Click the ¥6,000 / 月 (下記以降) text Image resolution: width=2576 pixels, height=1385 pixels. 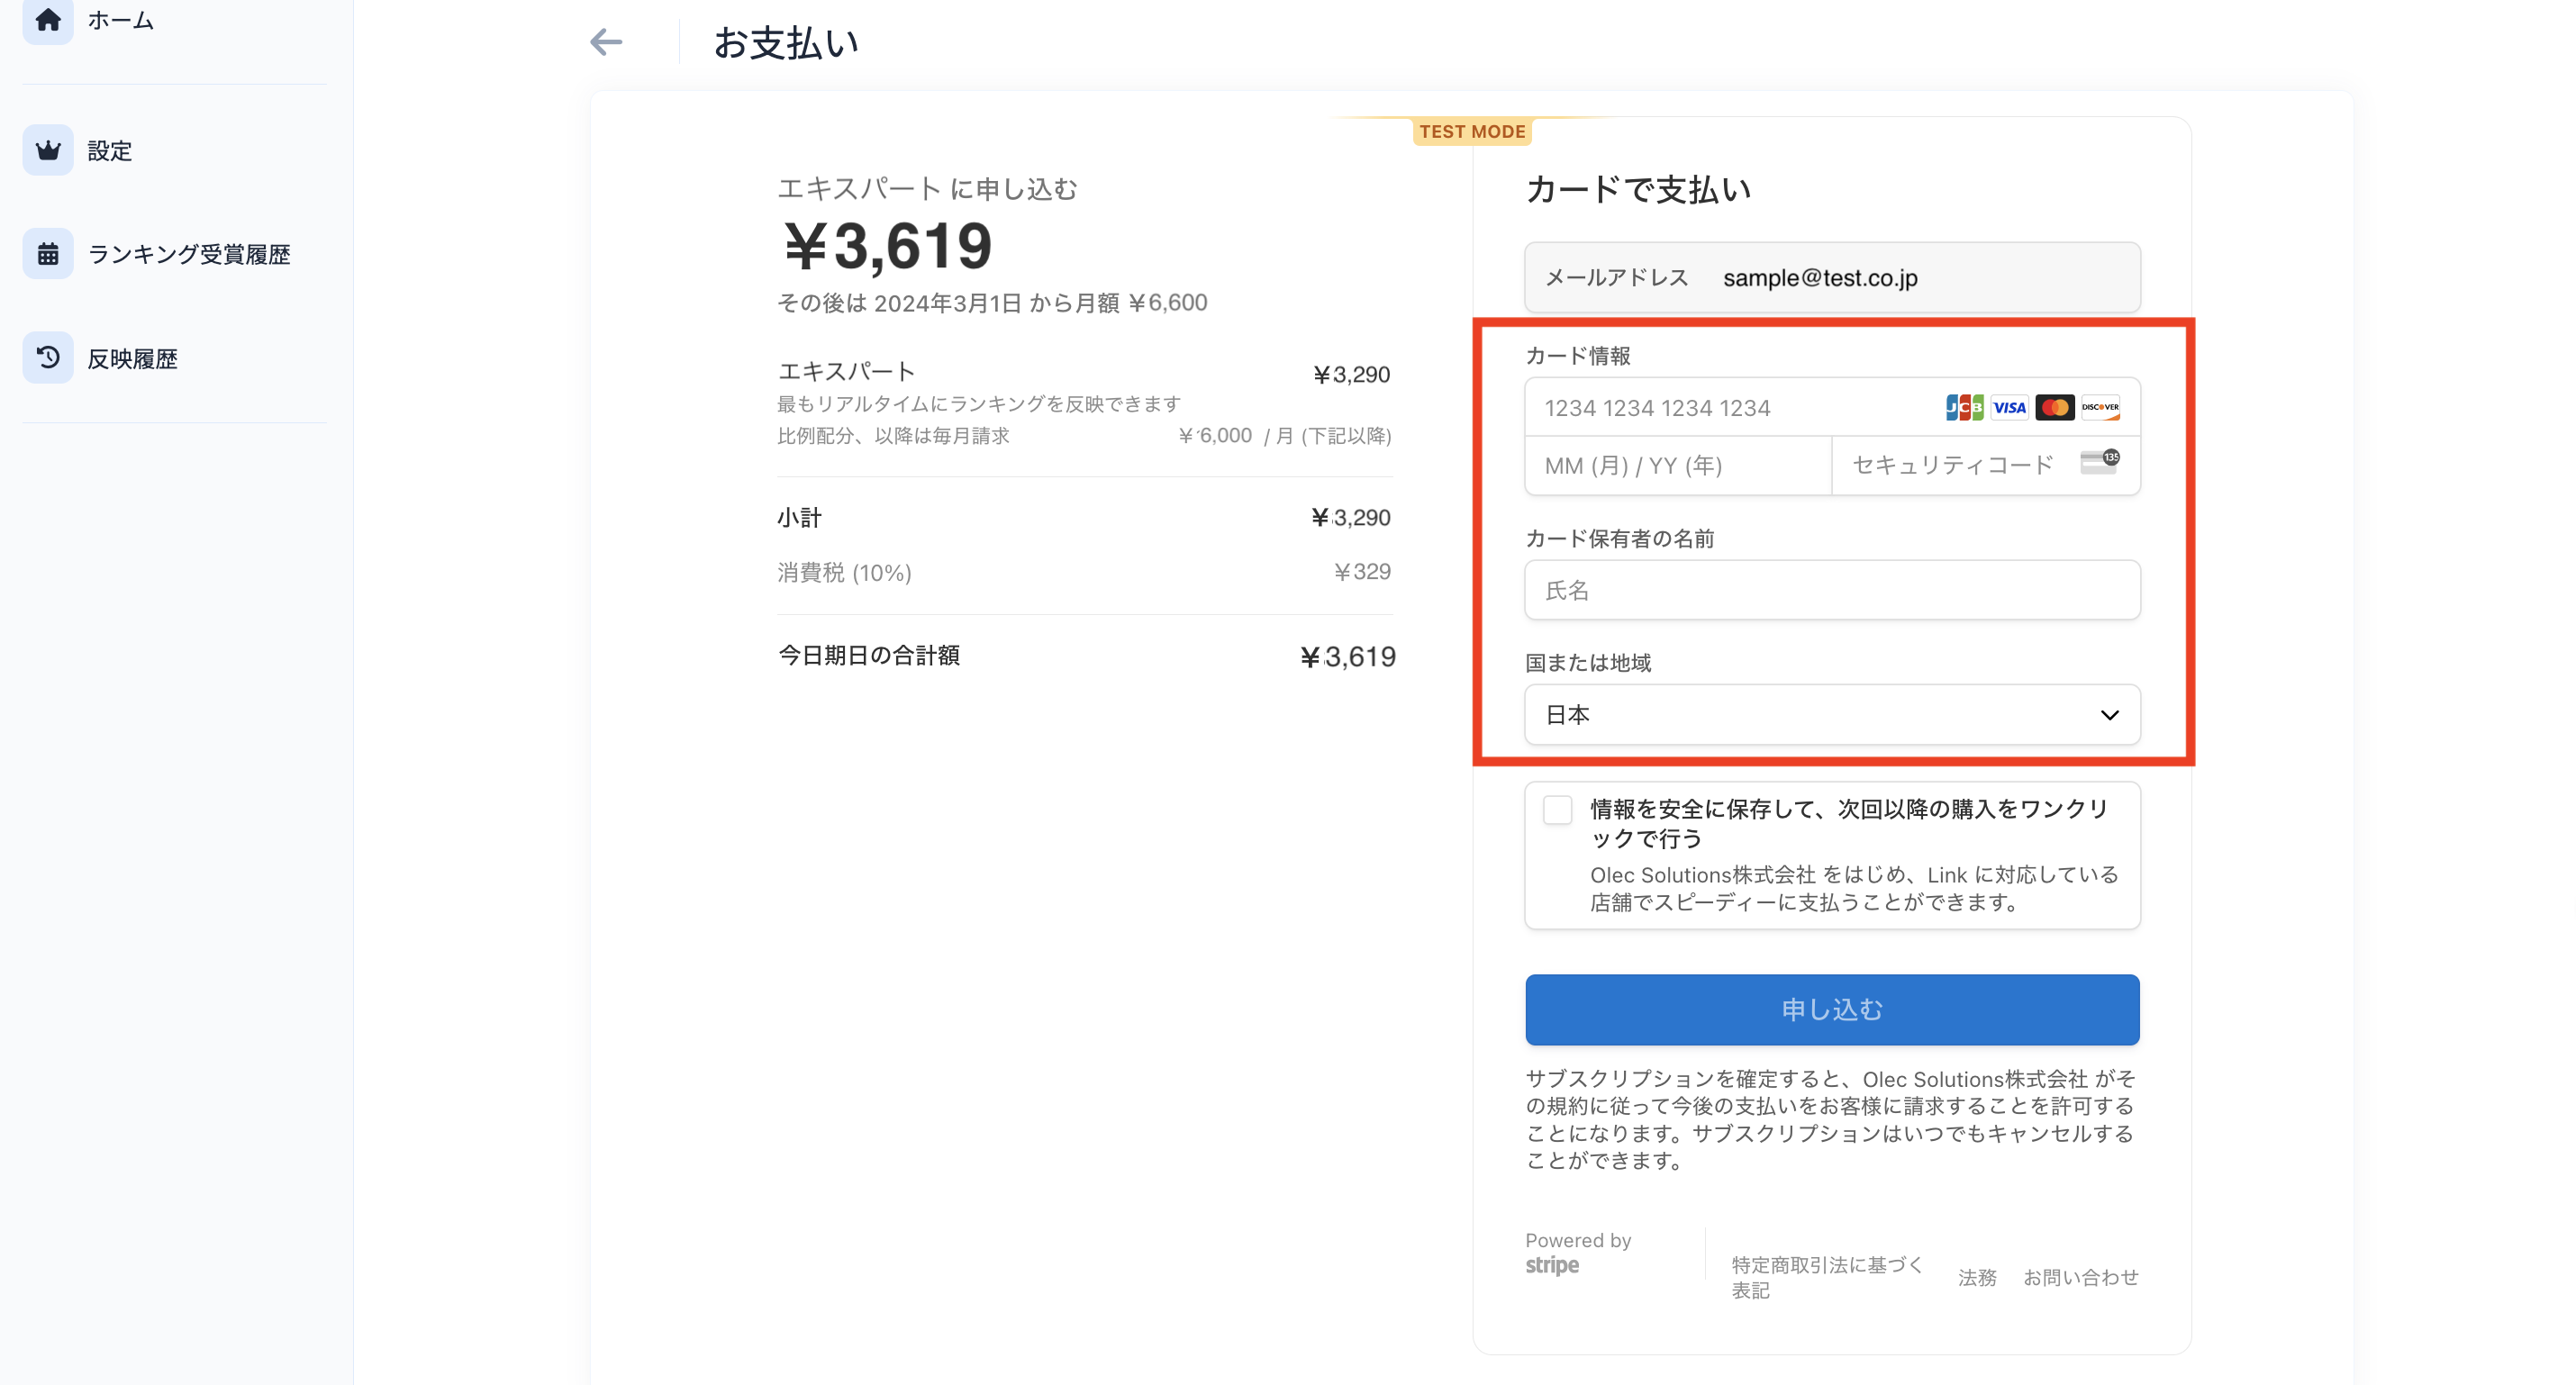click(1285, 436)
